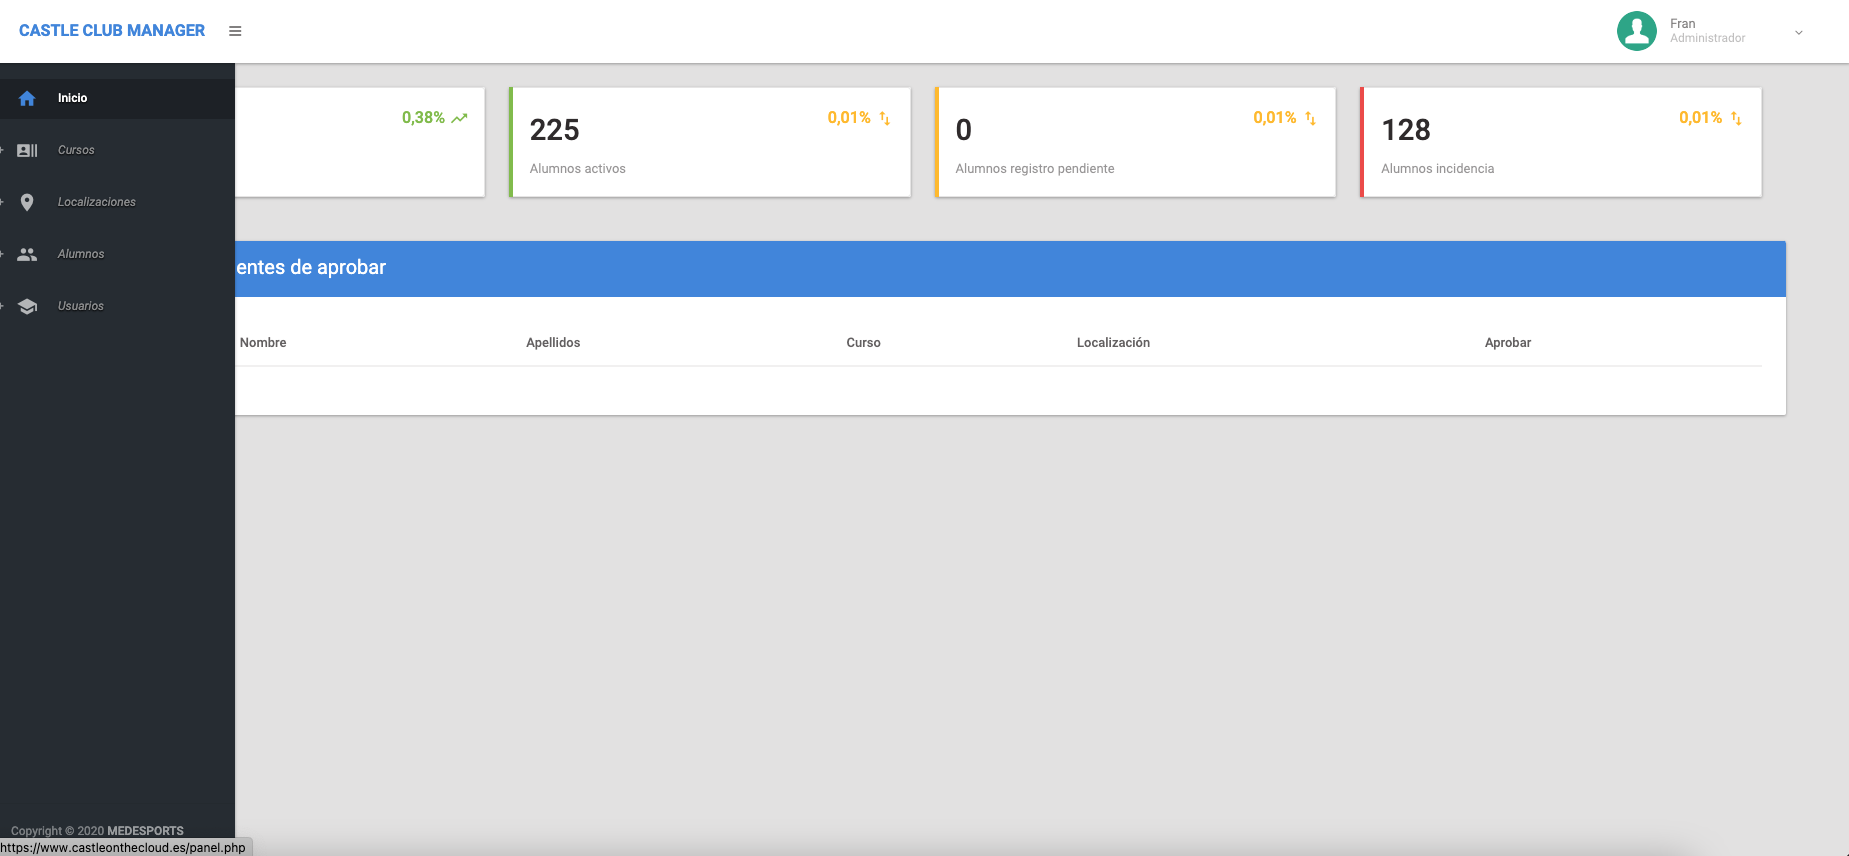This screenshot has width=1849, height=856.
Task: Sort by the Localización column header
Action: point(1113,343)
